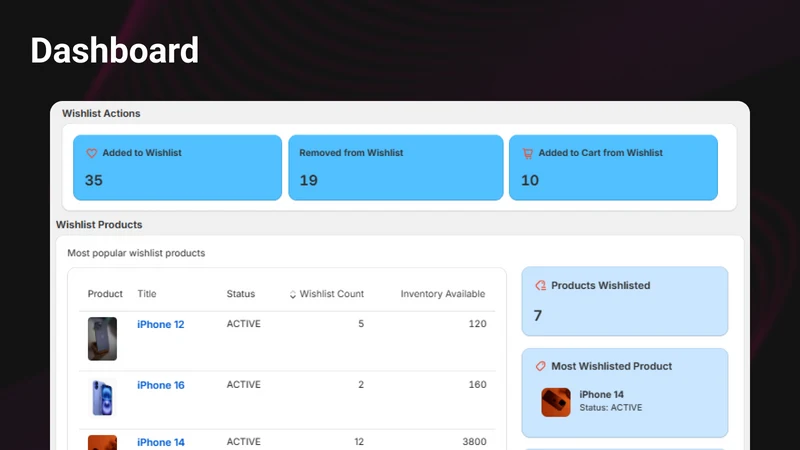Click the Dashboard page title
800x450 pixels.
(114, 50)
